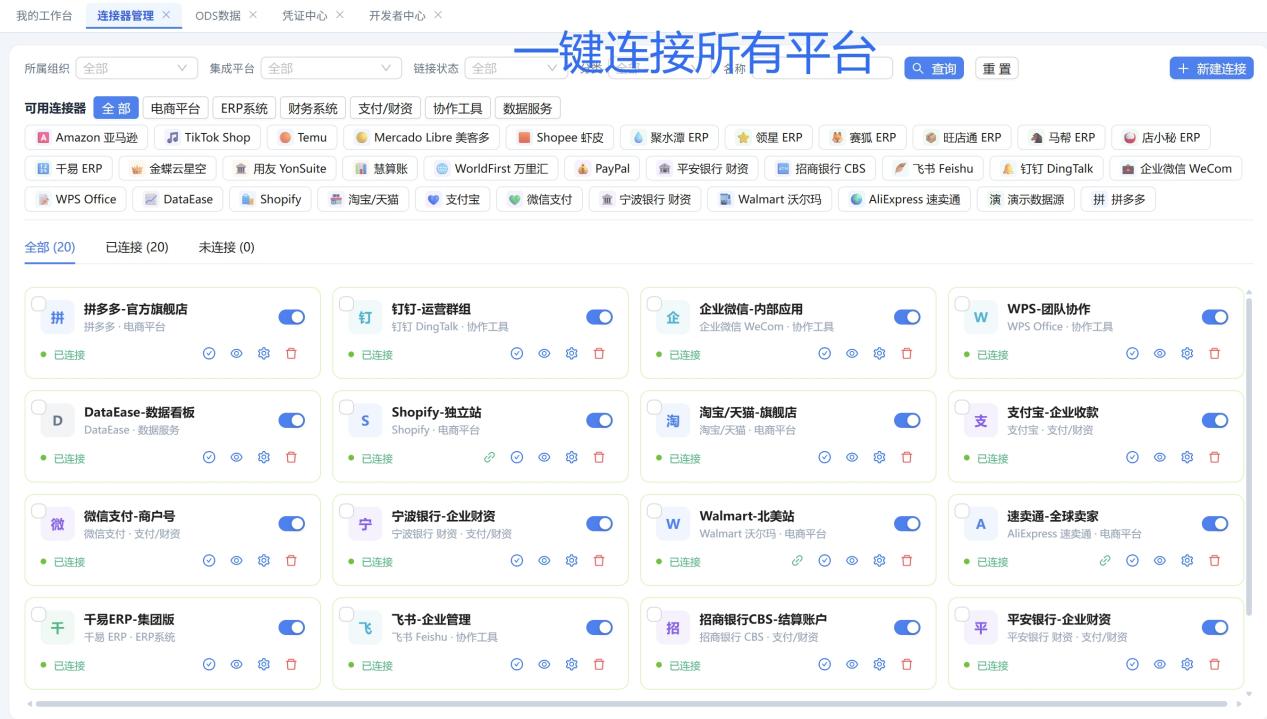
Task: Filter connectors by 支付/财资 category
Action: pyautogui.click(x=387, y=108)
